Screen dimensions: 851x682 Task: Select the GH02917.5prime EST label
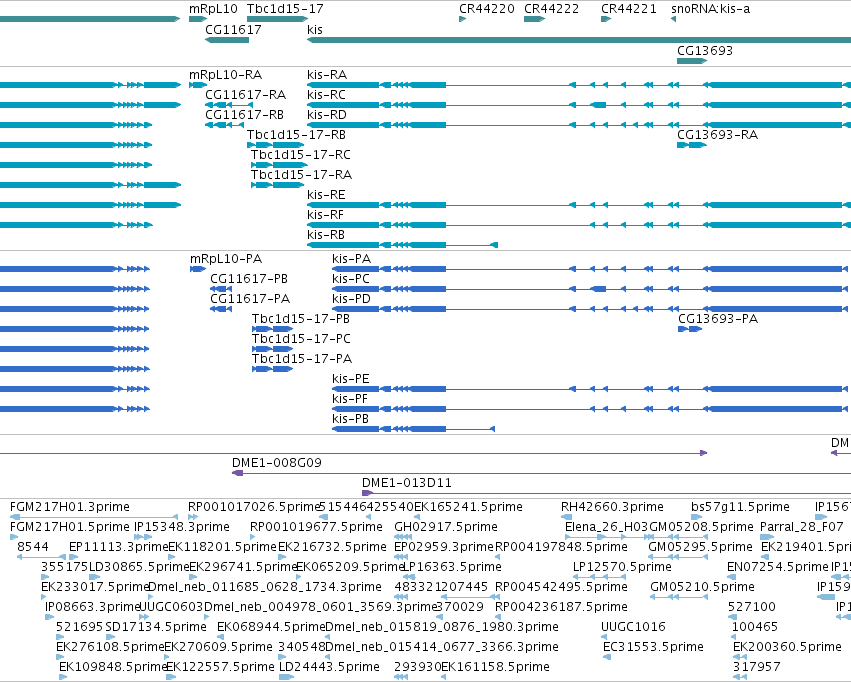tap(446, 527)
